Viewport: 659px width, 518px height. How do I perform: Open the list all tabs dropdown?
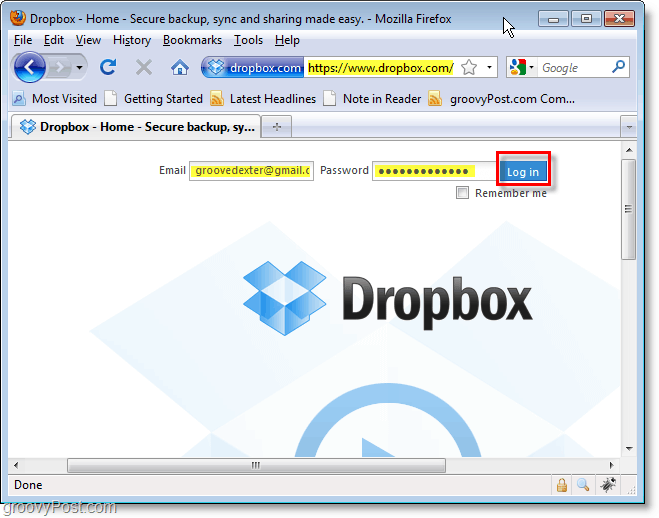629,127
